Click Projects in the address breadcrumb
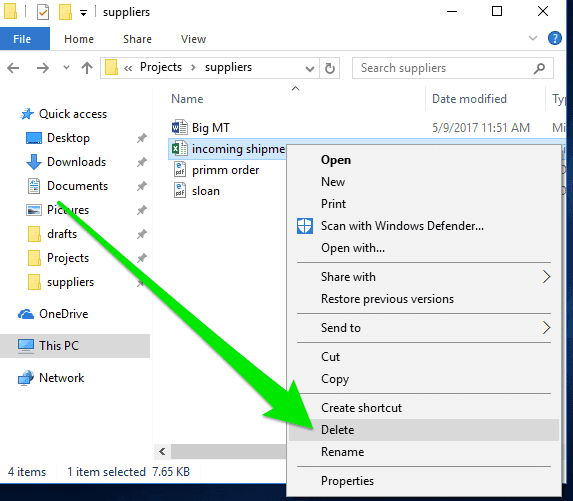573x501 pixels. [x=161, y=67]
